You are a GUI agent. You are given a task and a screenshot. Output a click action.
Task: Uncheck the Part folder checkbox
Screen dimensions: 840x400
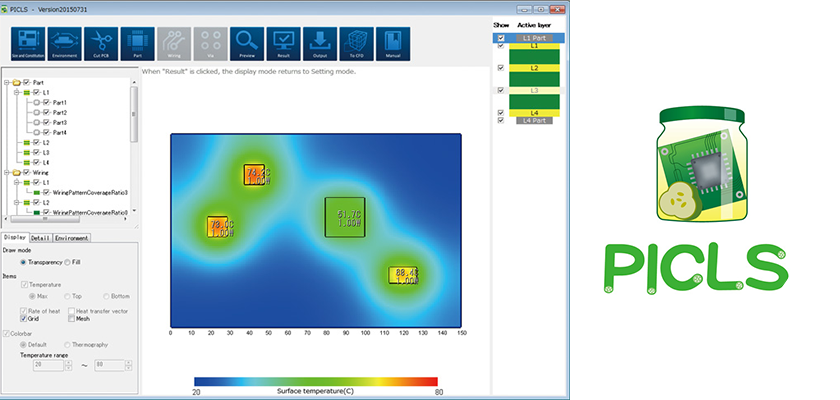[26, 82]
